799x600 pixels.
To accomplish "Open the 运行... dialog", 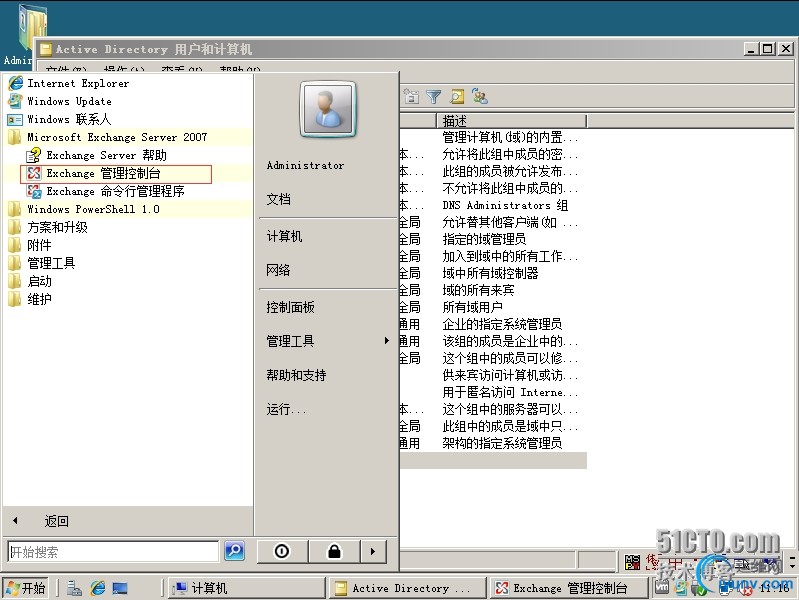I will click(286, 409).
